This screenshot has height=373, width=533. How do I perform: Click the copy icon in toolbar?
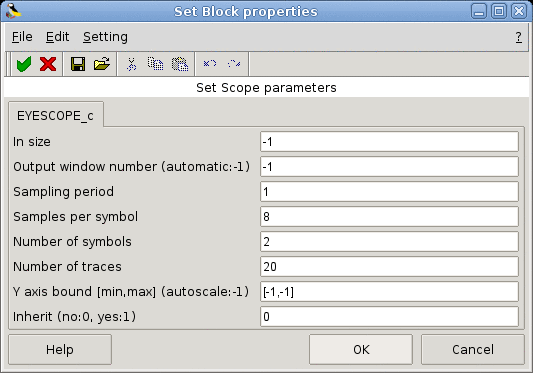pyautogui.click(x=155, y=64)
